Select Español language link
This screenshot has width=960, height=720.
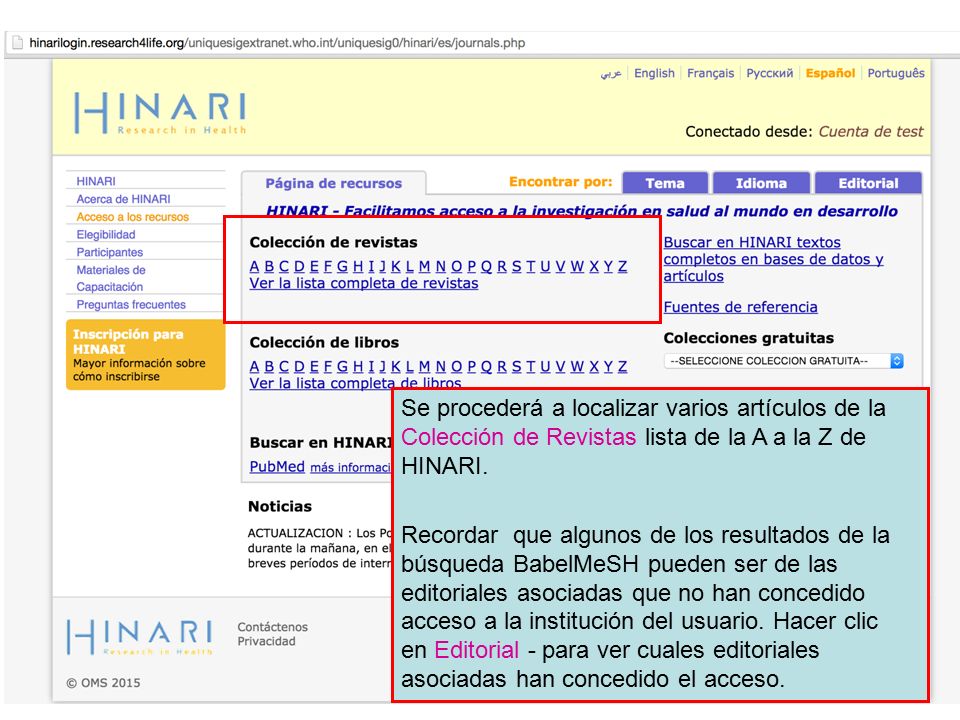point(830,73)
